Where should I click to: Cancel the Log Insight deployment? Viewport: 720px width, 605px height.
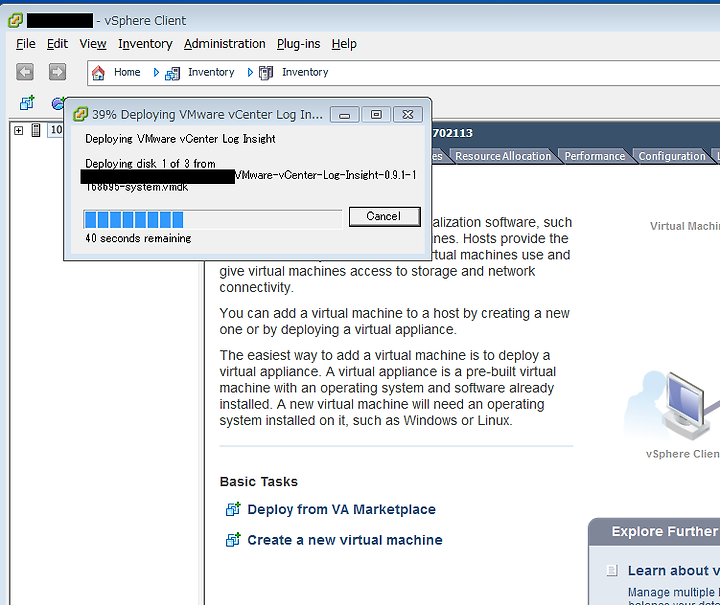(384, 216)
